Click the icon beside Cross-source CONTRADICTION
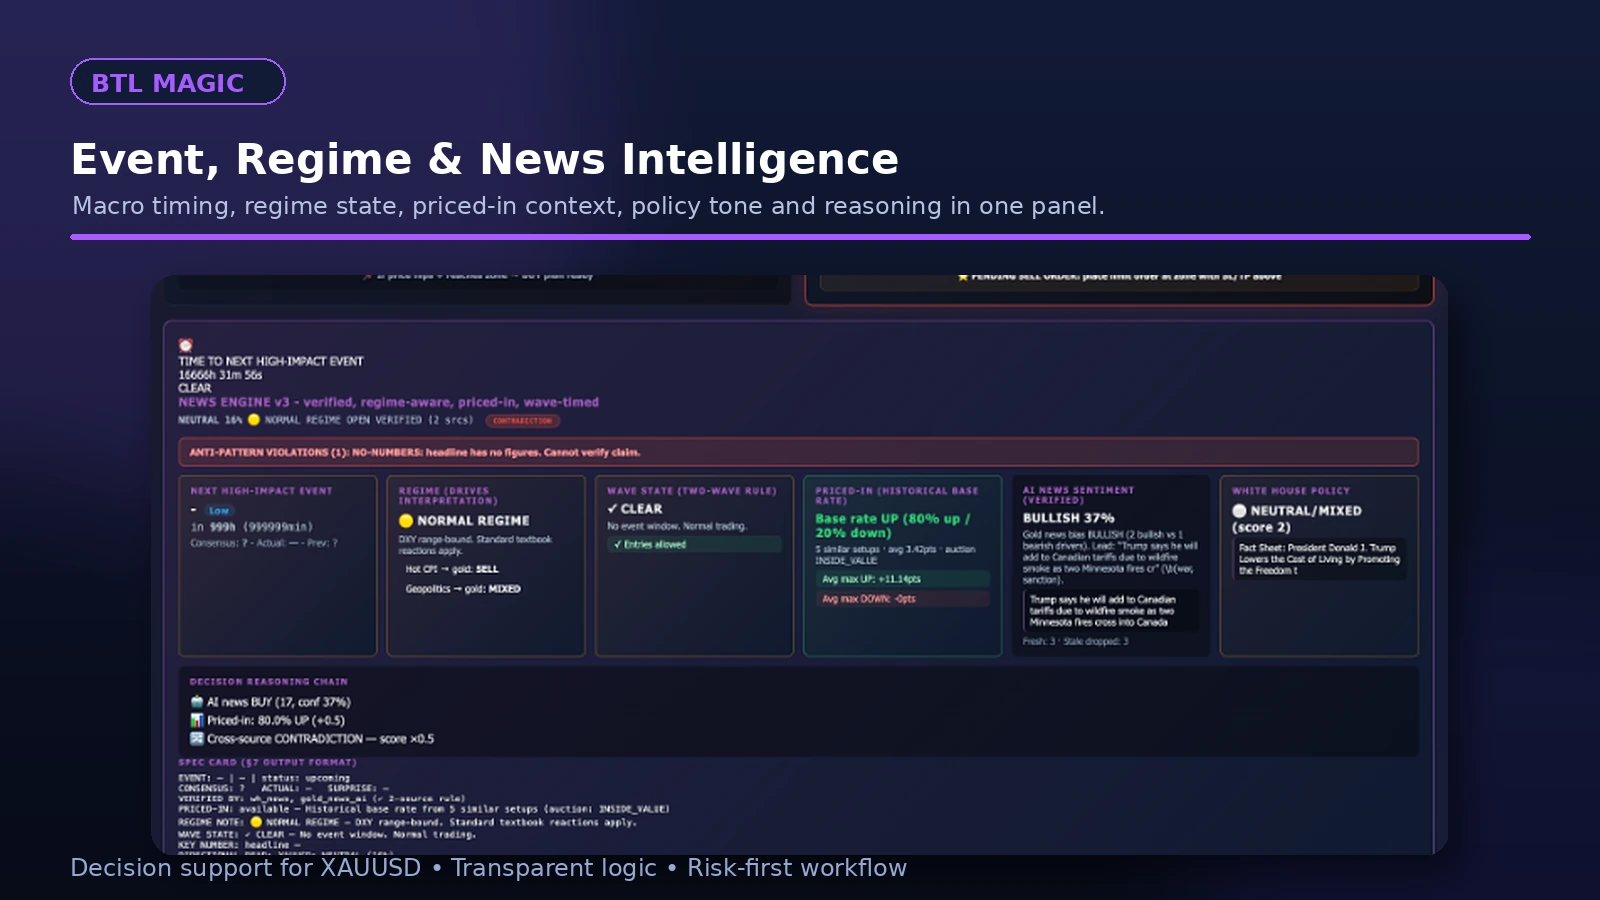1600x900 pixels. (x=197, y=739)
